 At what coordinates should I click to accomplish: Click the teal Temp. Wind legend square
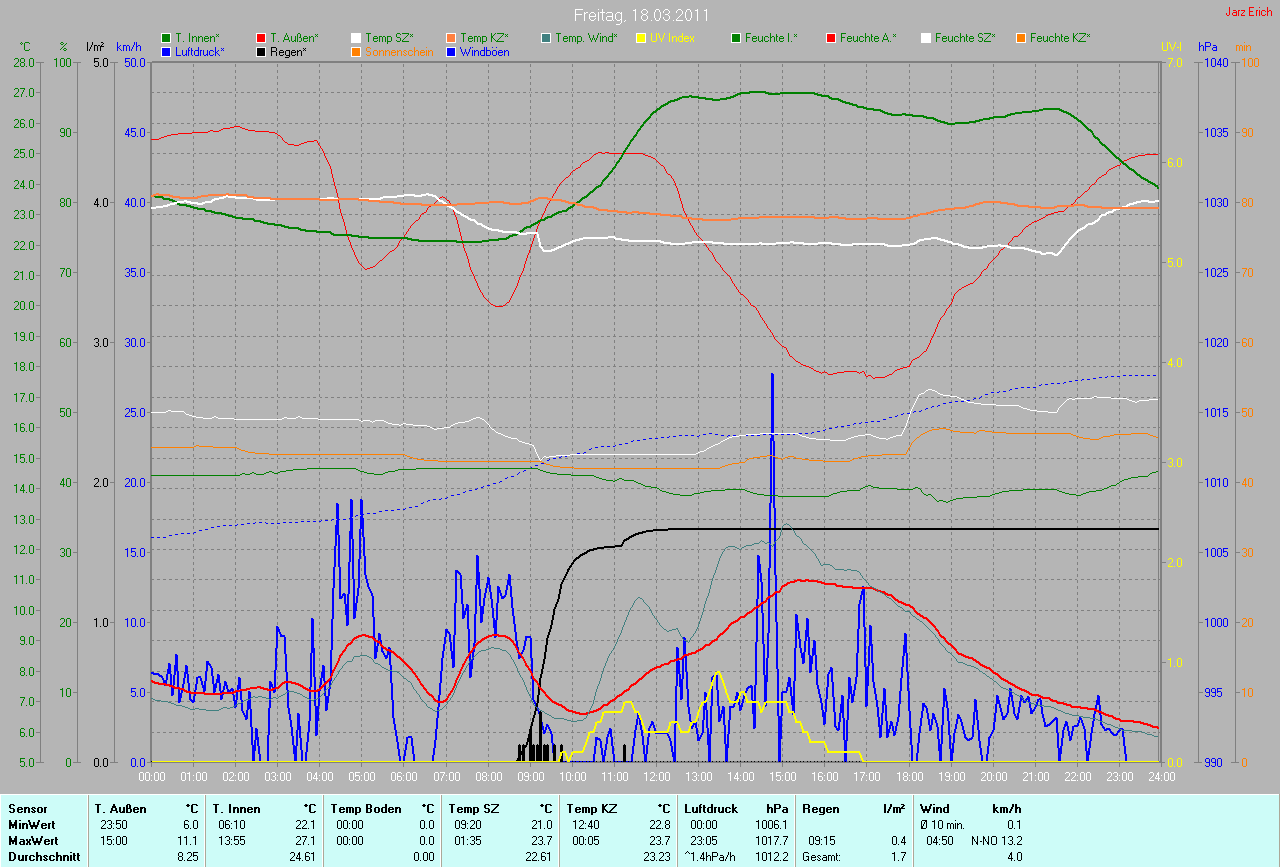pyautogui.click(x=546, y=38)
